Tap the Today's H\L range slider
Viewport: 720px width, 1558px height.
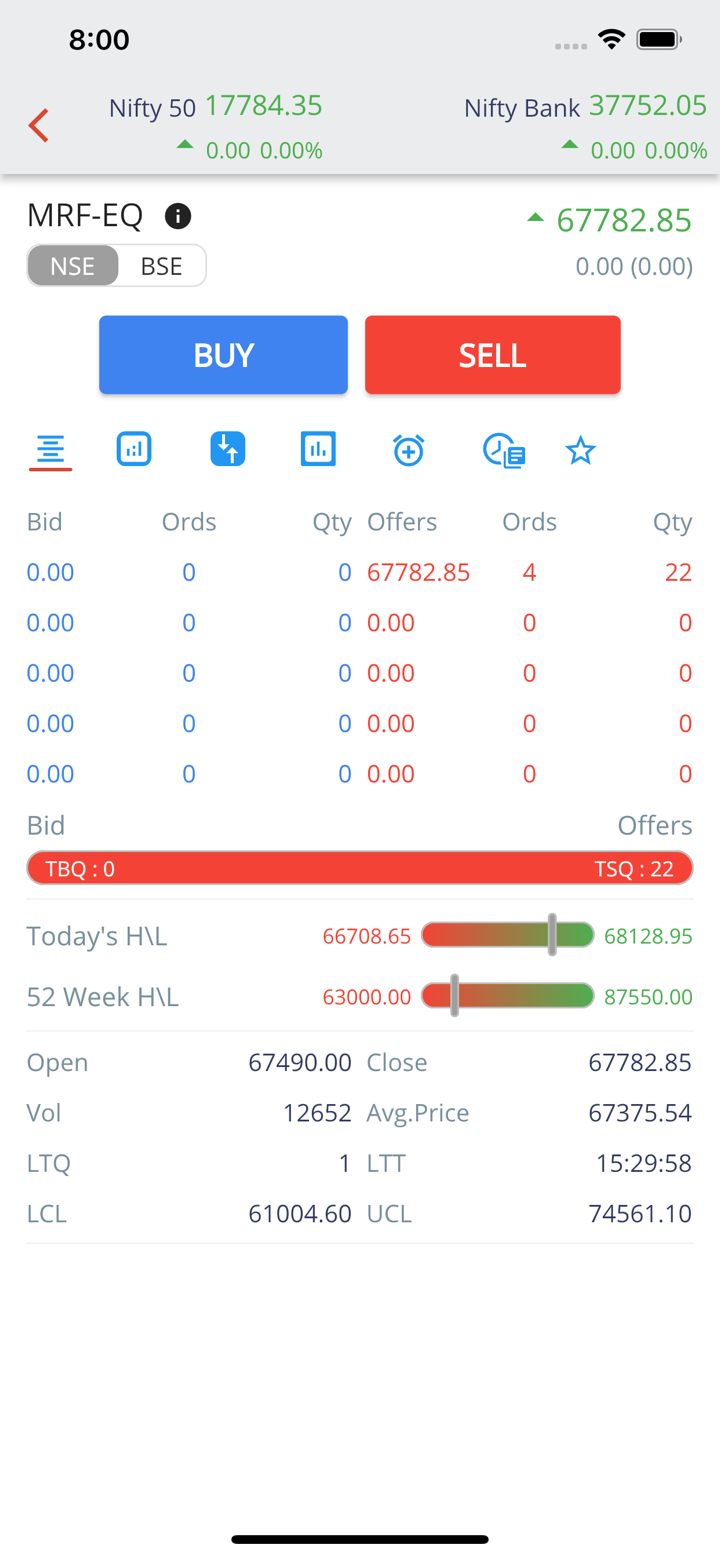click(508, 936)
